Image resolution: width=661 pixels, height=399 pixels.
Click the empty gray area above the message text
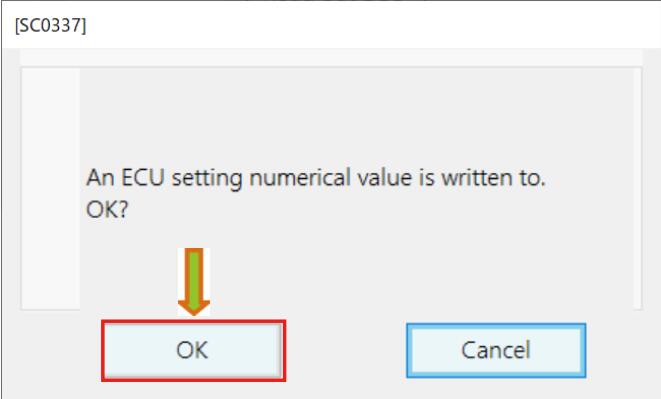pos(356,114)
